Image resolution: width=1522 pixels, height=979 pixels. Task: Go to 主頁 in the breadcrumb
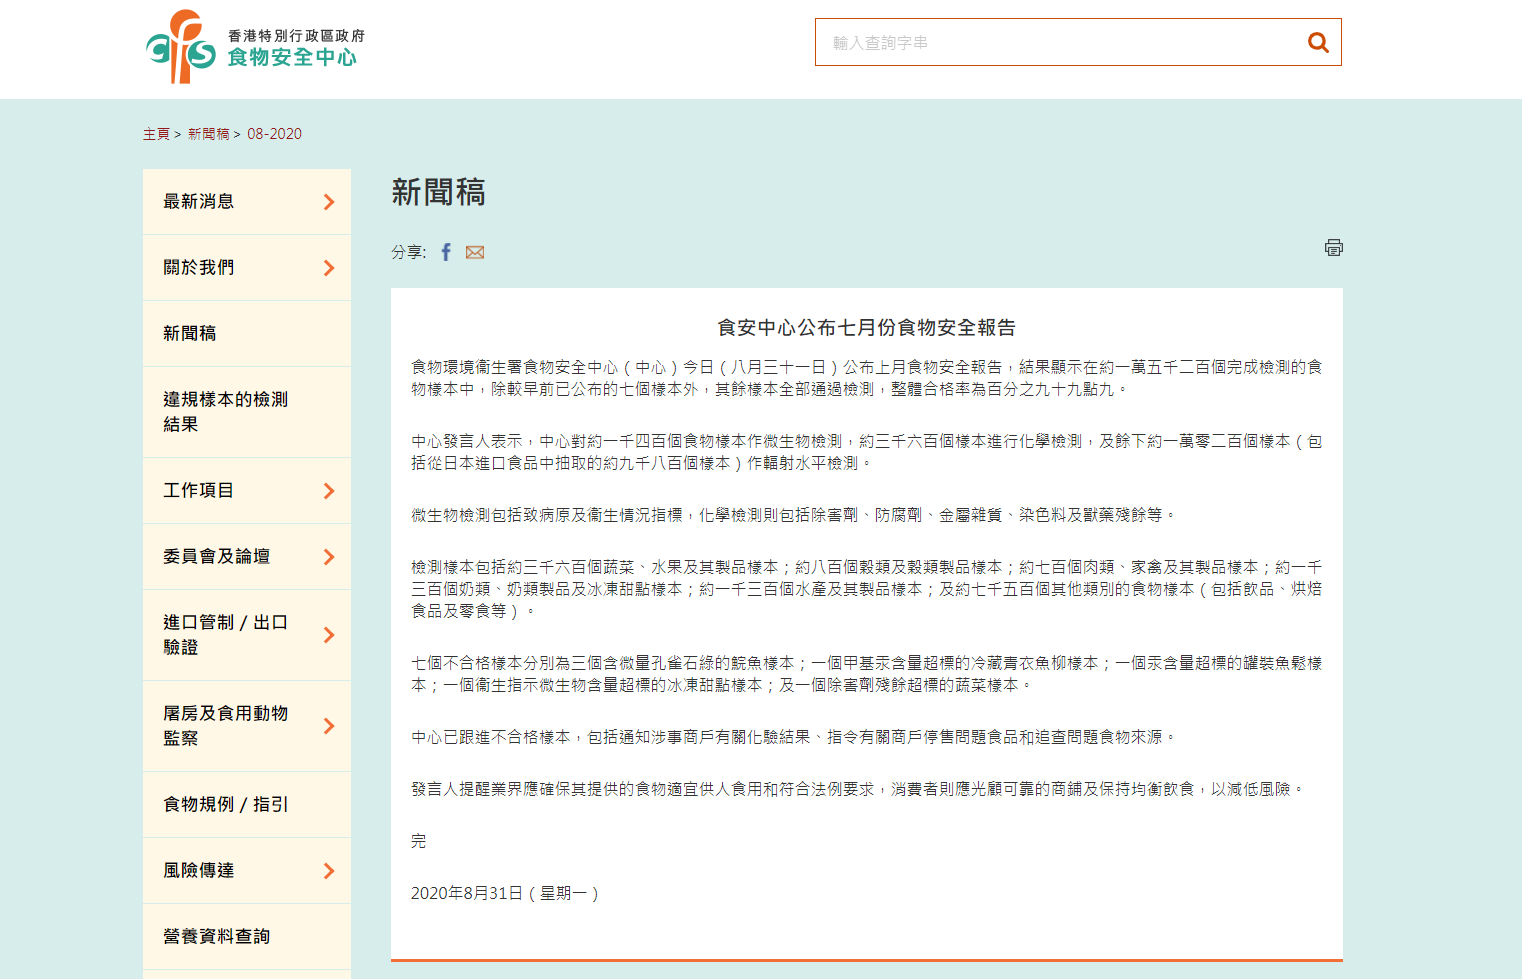(156, 134)
